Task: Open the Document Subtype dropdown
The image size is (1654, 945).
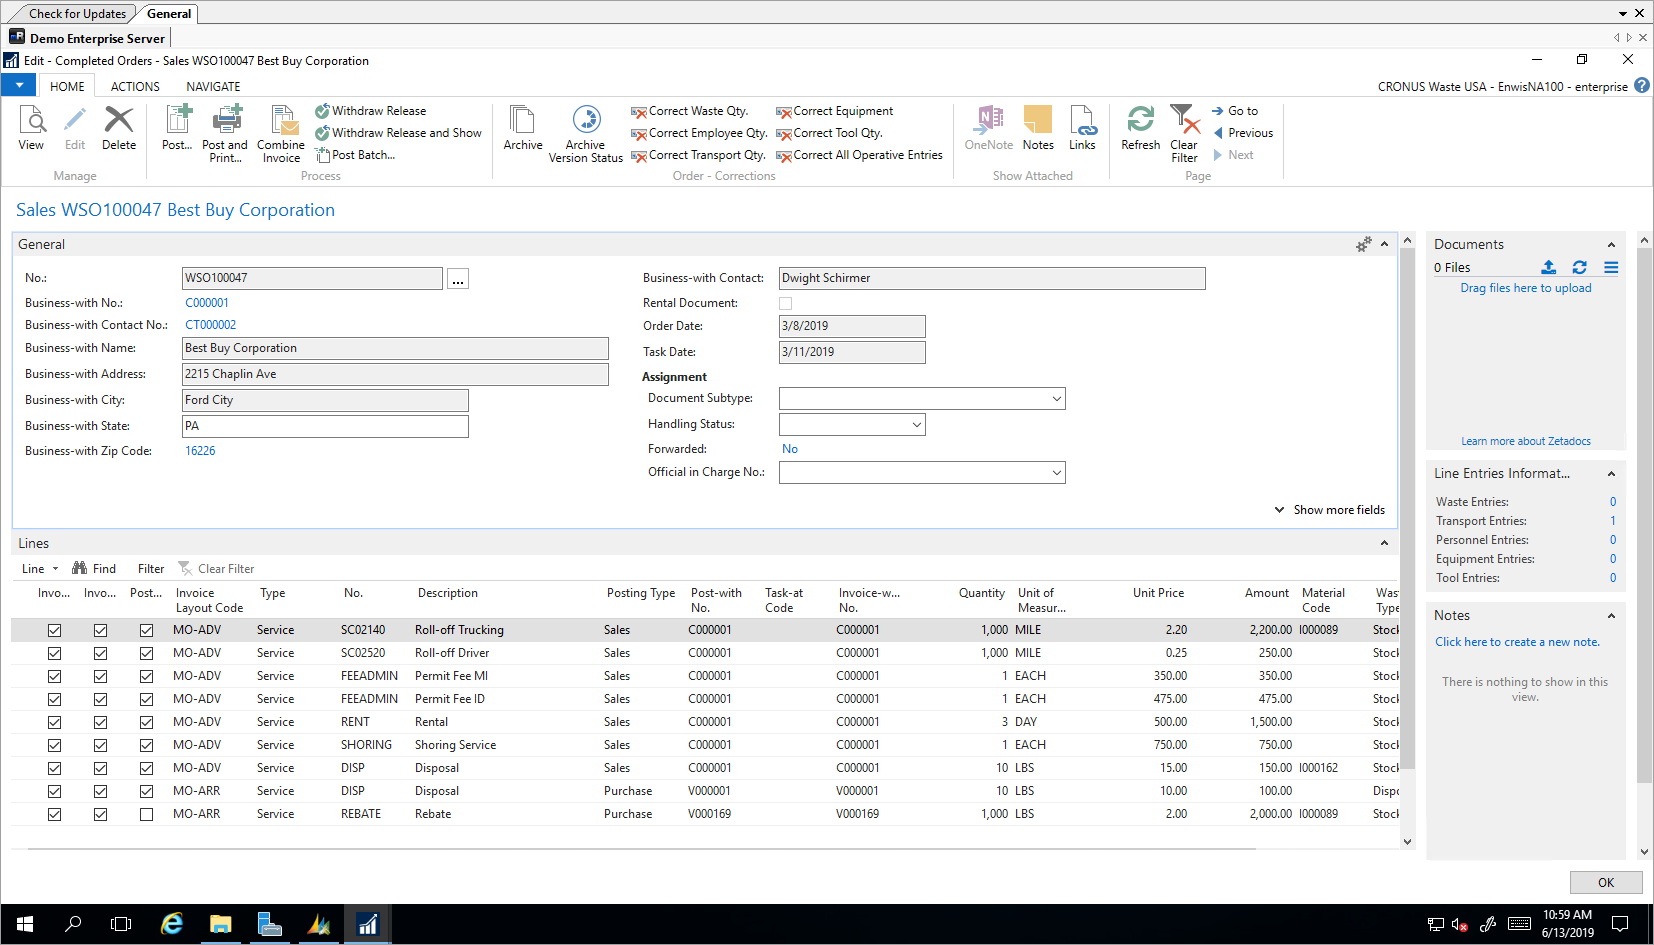Action: coord(1056,398)
